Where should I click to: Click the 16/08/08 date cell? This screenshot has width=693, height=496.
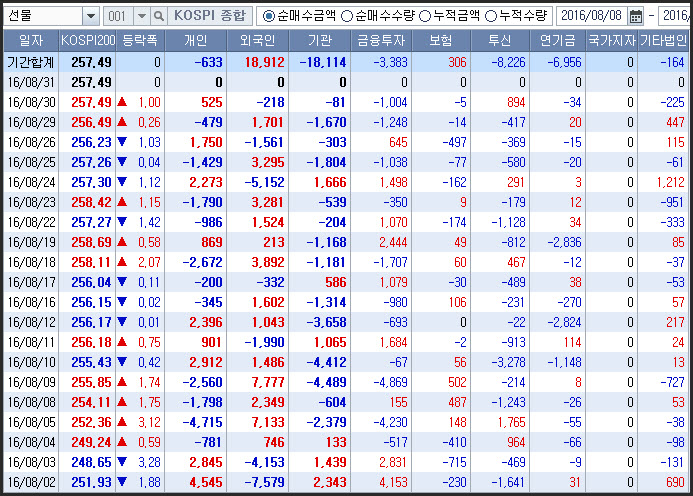tap(31, 402)
